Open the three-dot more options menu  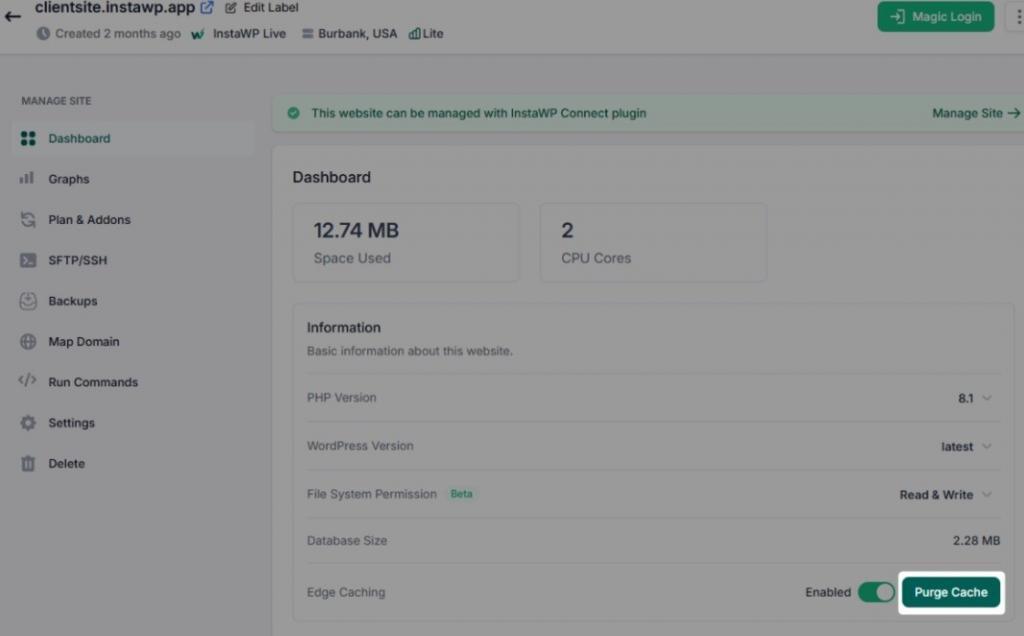pyautogui.click(x=1016, y=17)
